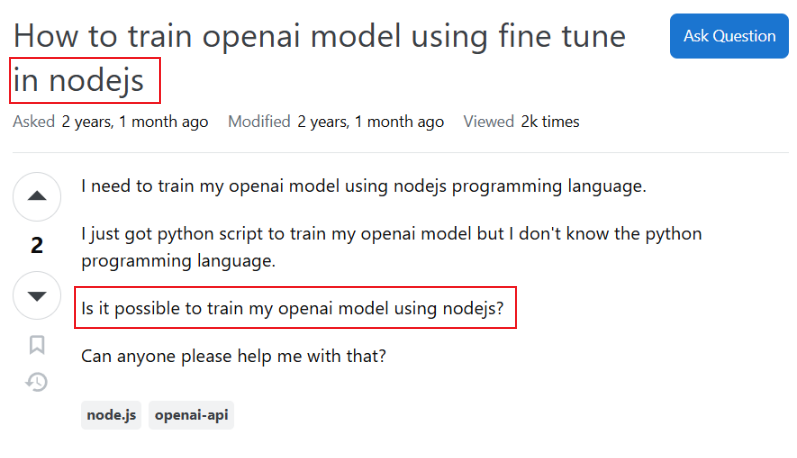This screenshot has width=797, height=458.
Task: Open the node.js tag
Action: [x=111, y=415]
